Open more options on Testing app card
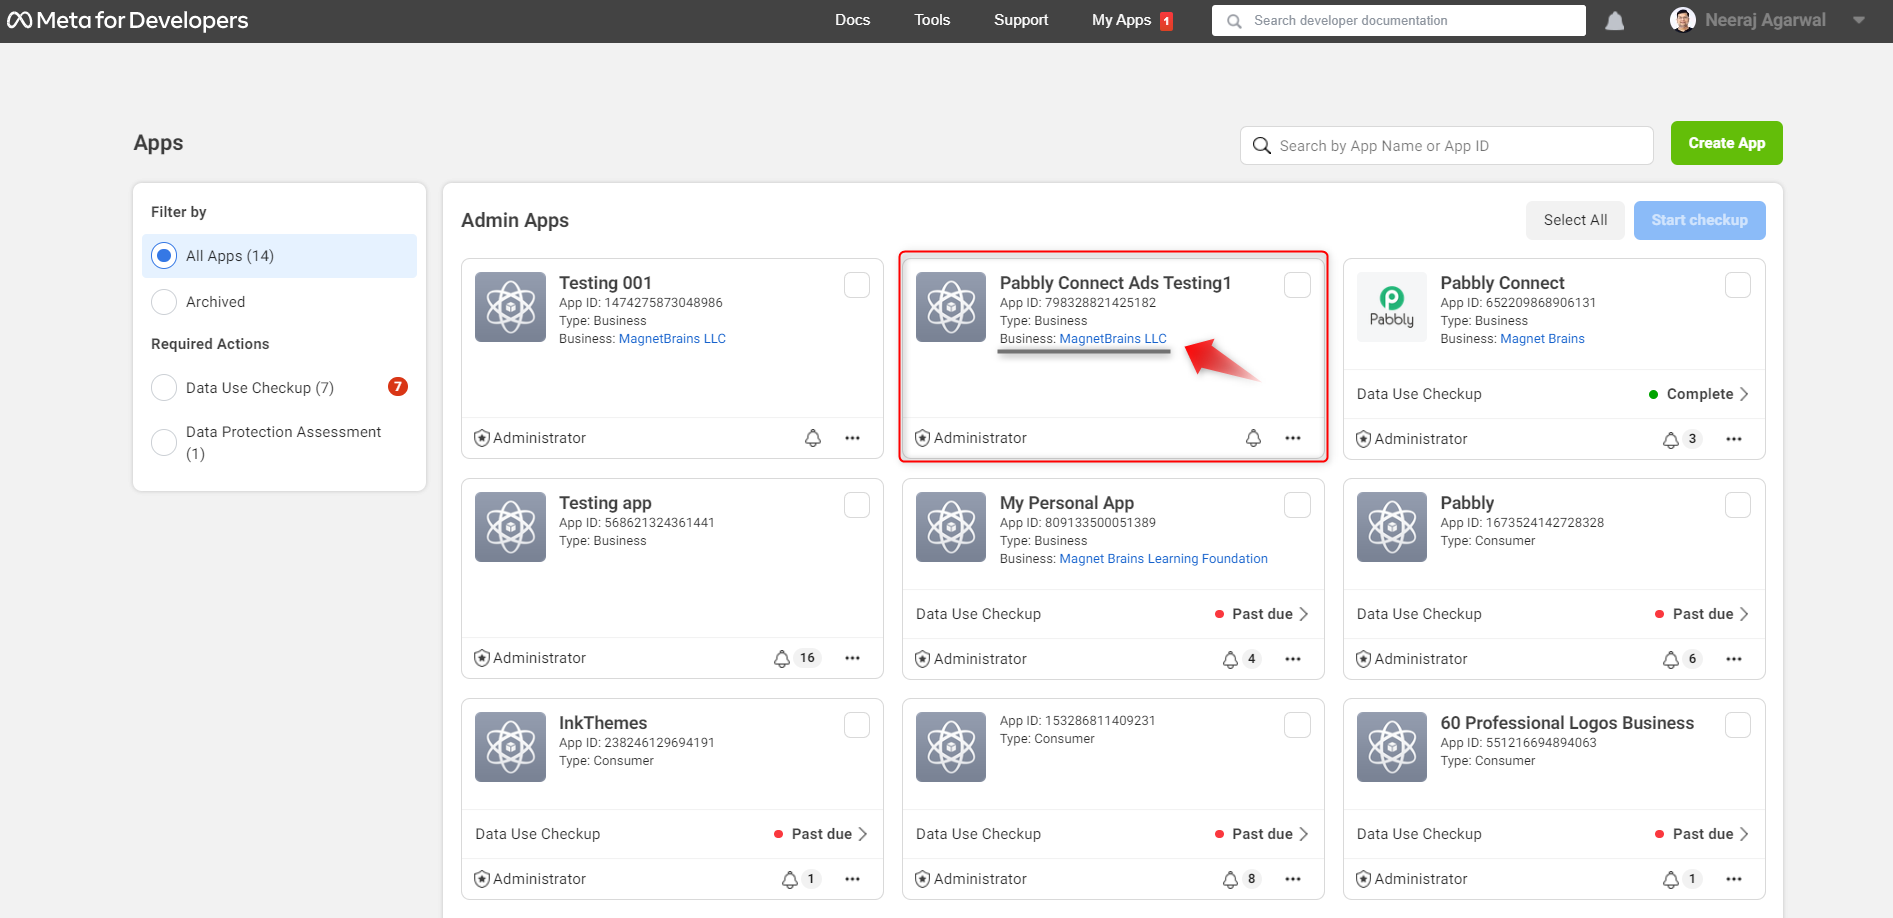The height and width of the screenshot is (918, 1893). (x=852, y=658)
